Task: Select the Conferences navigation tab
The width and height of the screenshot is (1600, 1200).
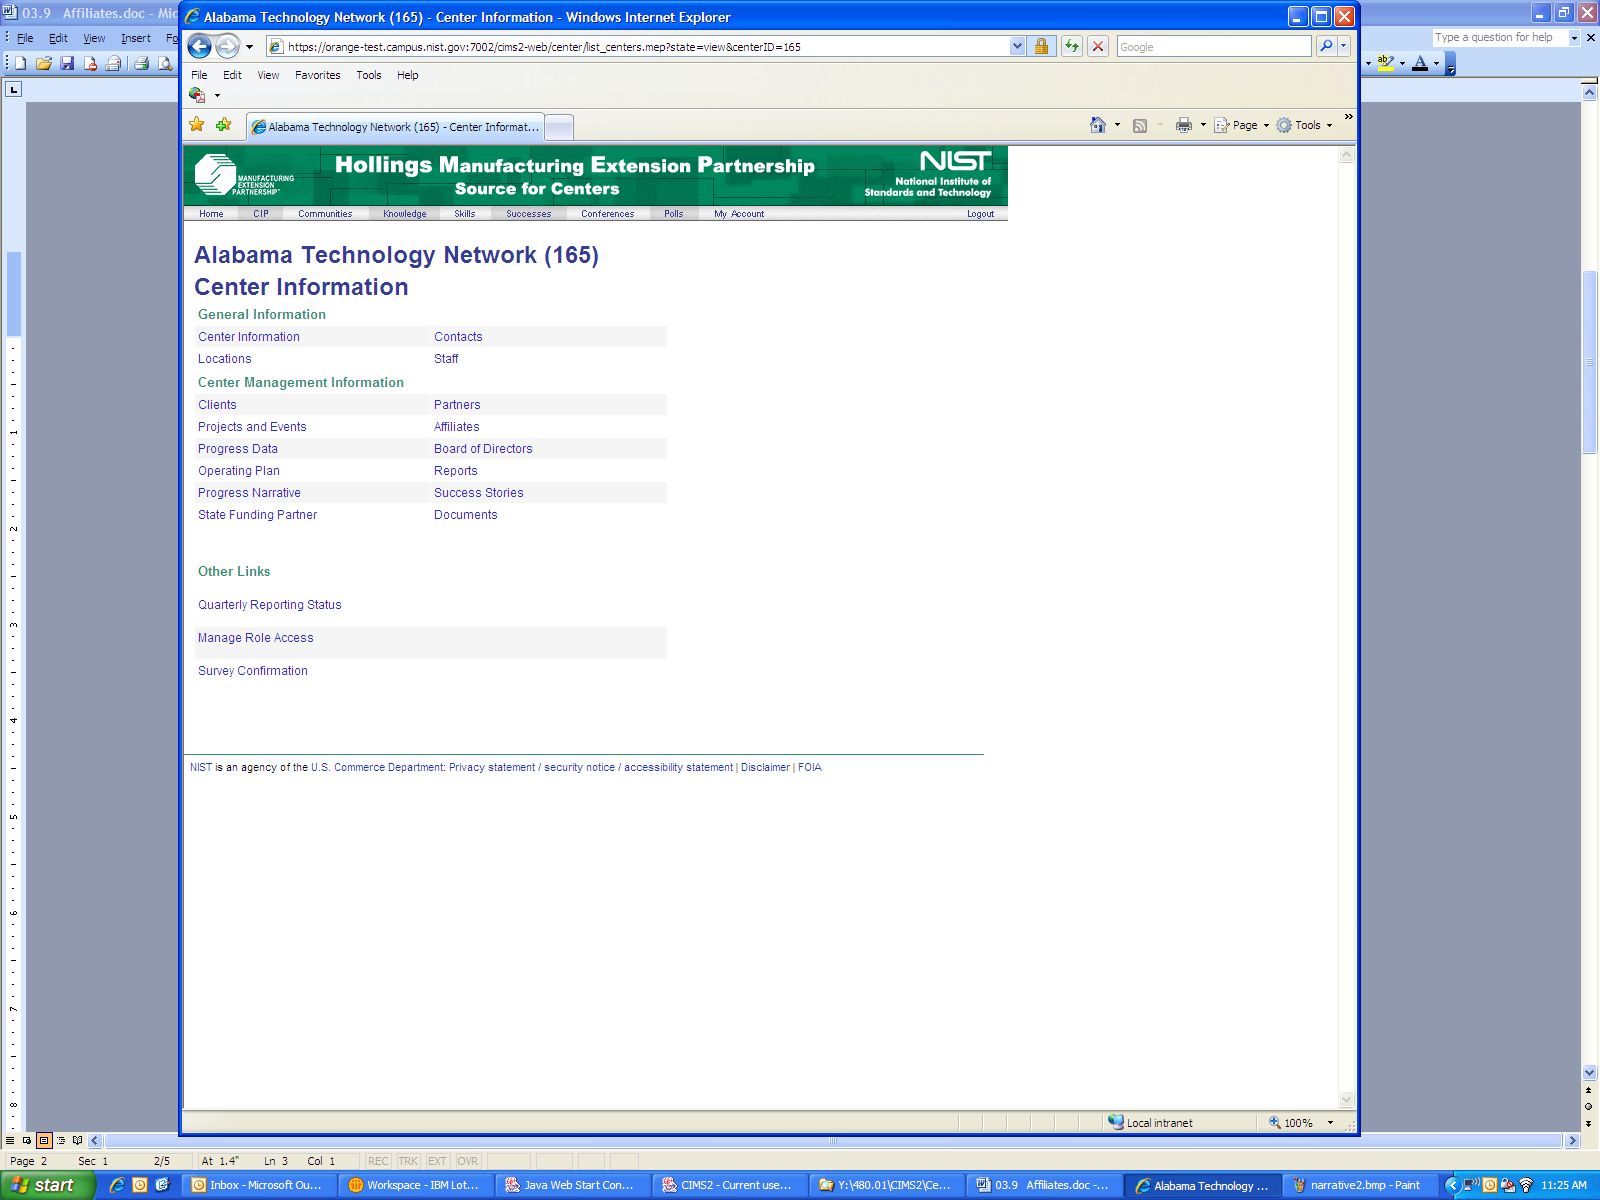Action: pos(607,214)
